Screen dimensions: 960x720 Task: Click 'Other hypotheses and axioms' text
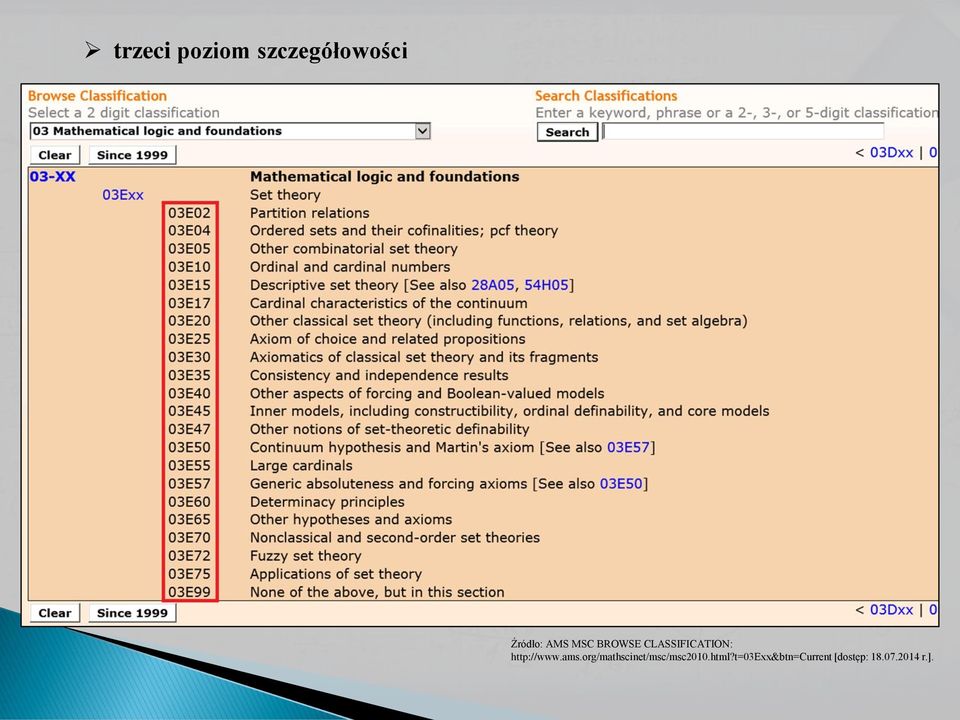(351, 519)
